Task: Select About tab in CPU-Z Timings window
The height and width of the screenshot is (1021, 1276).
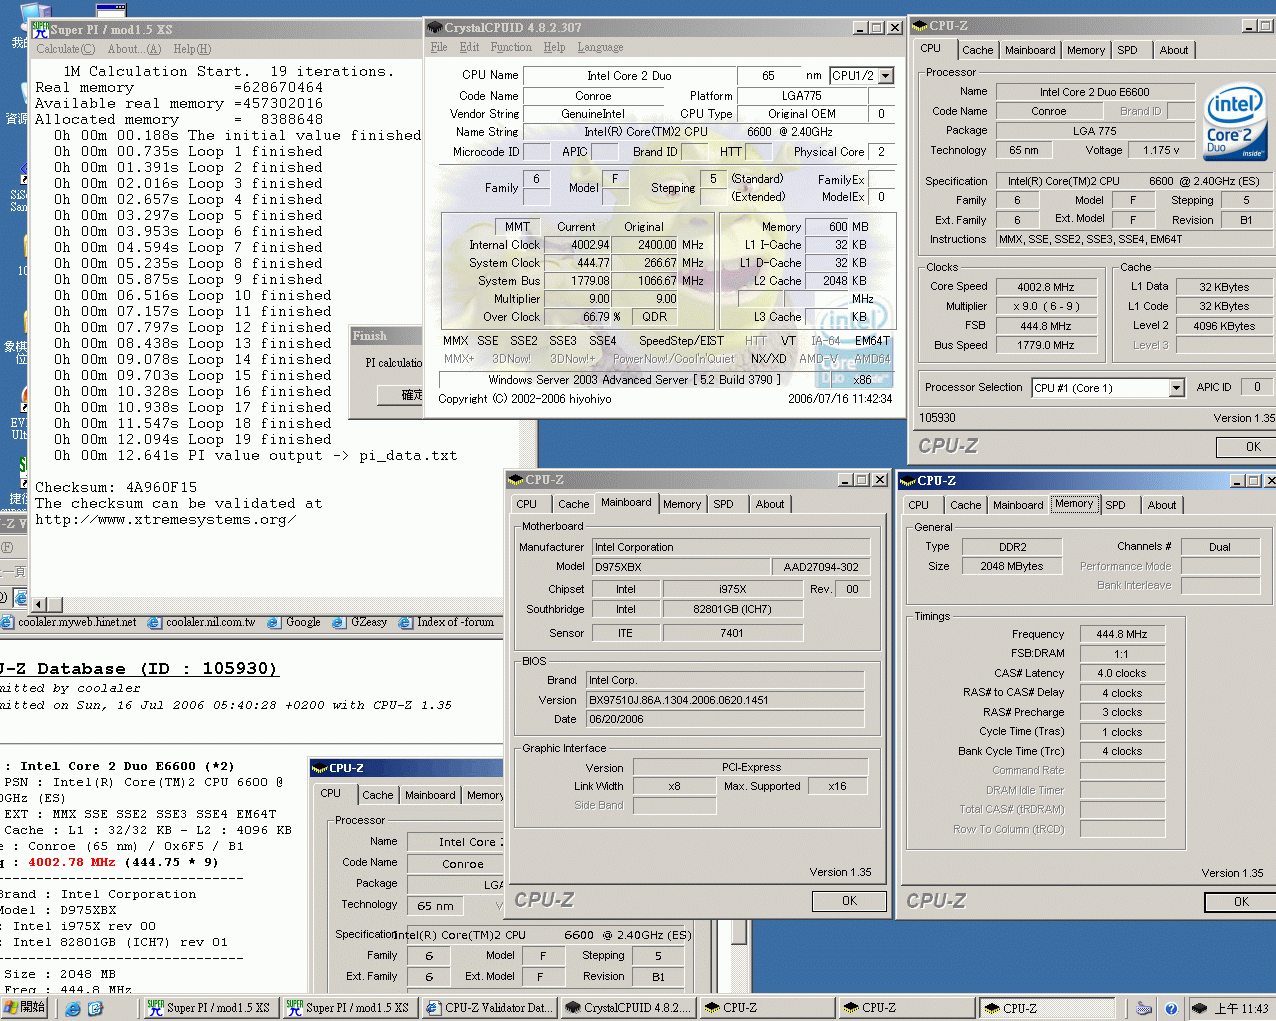Action: 1162,505
